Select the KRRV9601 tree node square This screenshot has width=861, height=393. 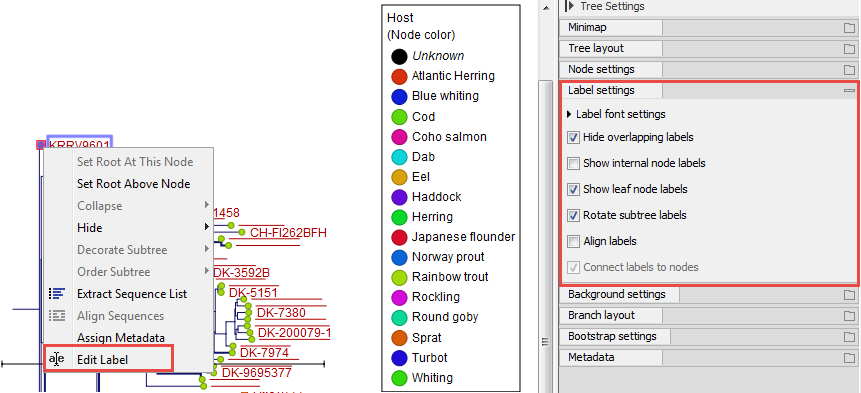[x=40, y=145]
